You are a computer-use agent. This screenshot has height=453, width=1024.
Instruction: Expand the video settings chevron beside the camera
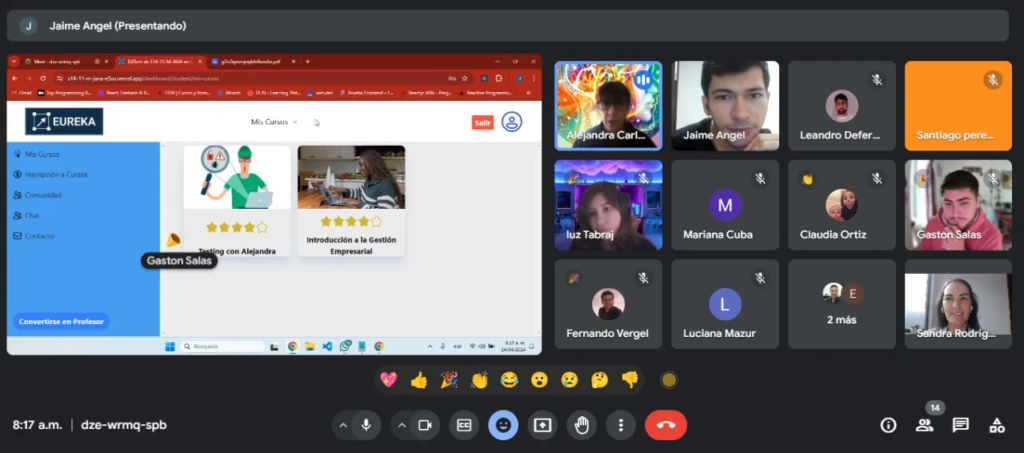402,425
